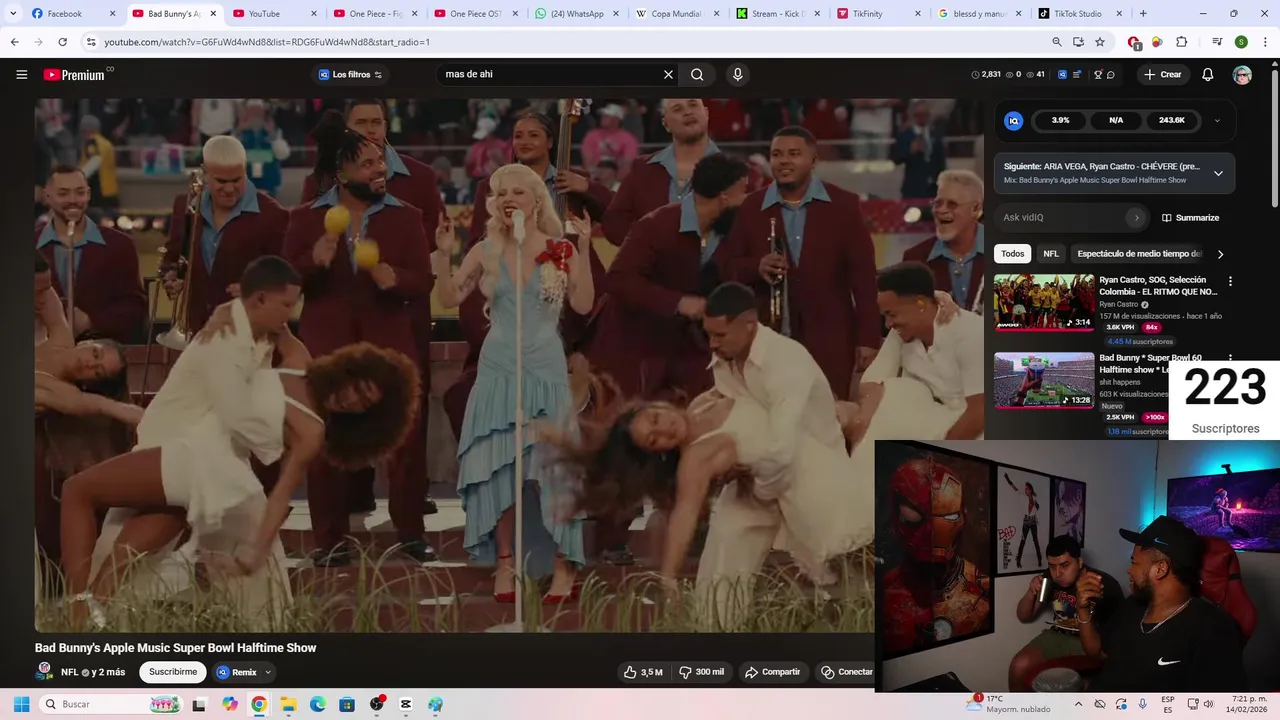The width and height of the screenshot is (1280, 720).
Task: Click the Compartir share button
Action: coord(772,672)
